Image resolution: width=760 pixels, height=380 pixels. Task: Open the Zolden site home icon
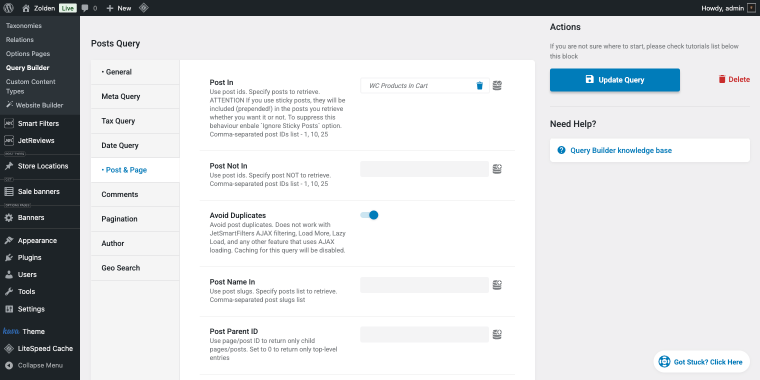pyautogui.click(x=26, y=8)
